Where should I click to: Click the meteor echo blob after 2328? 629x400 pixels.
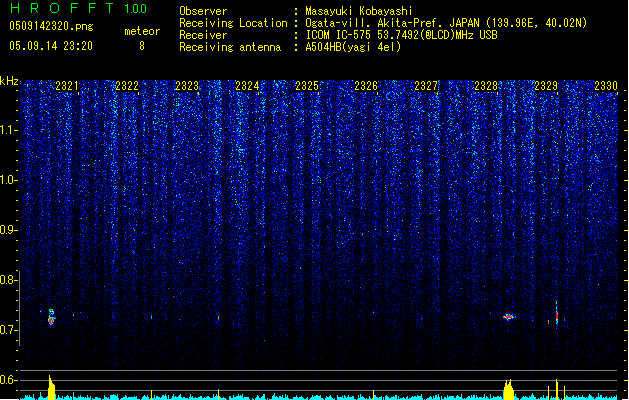(x=509, y=317)
